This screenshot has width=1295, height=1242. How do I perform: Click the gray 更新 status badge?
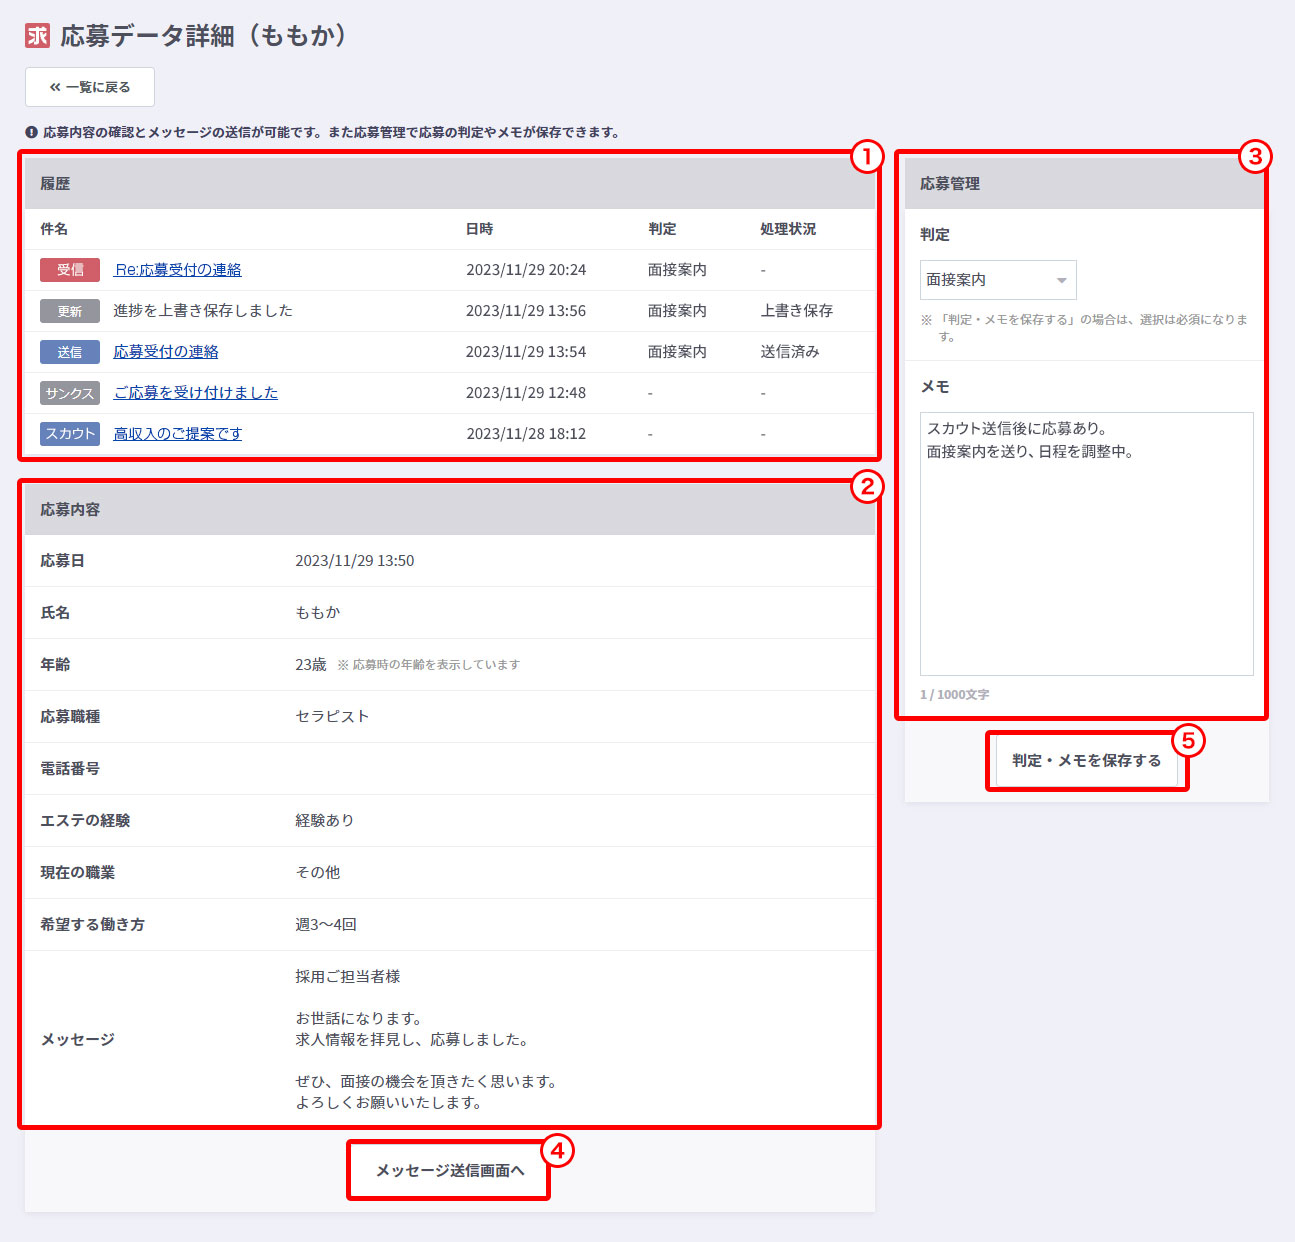70,311
